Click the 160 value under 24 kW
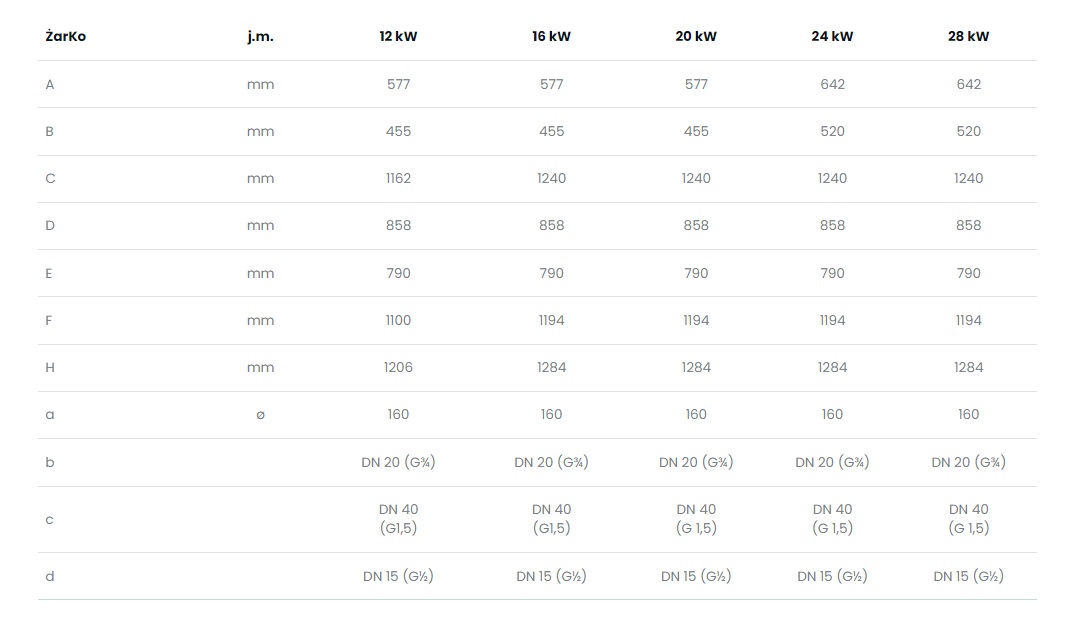Image resolution: width=1070 pixels, height=644 pixels. (x=833, y=415)
